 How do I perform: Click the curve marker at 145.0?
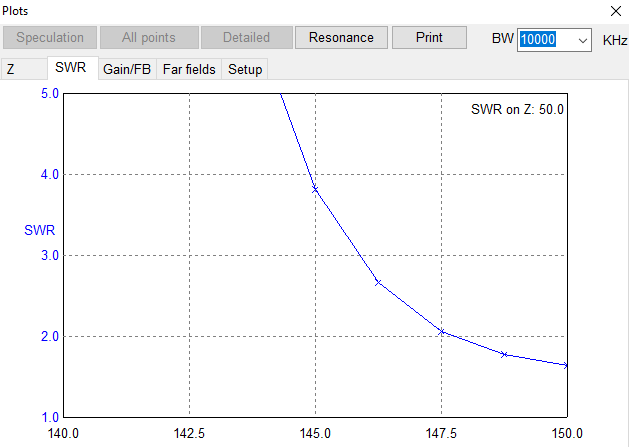(315, 189)
